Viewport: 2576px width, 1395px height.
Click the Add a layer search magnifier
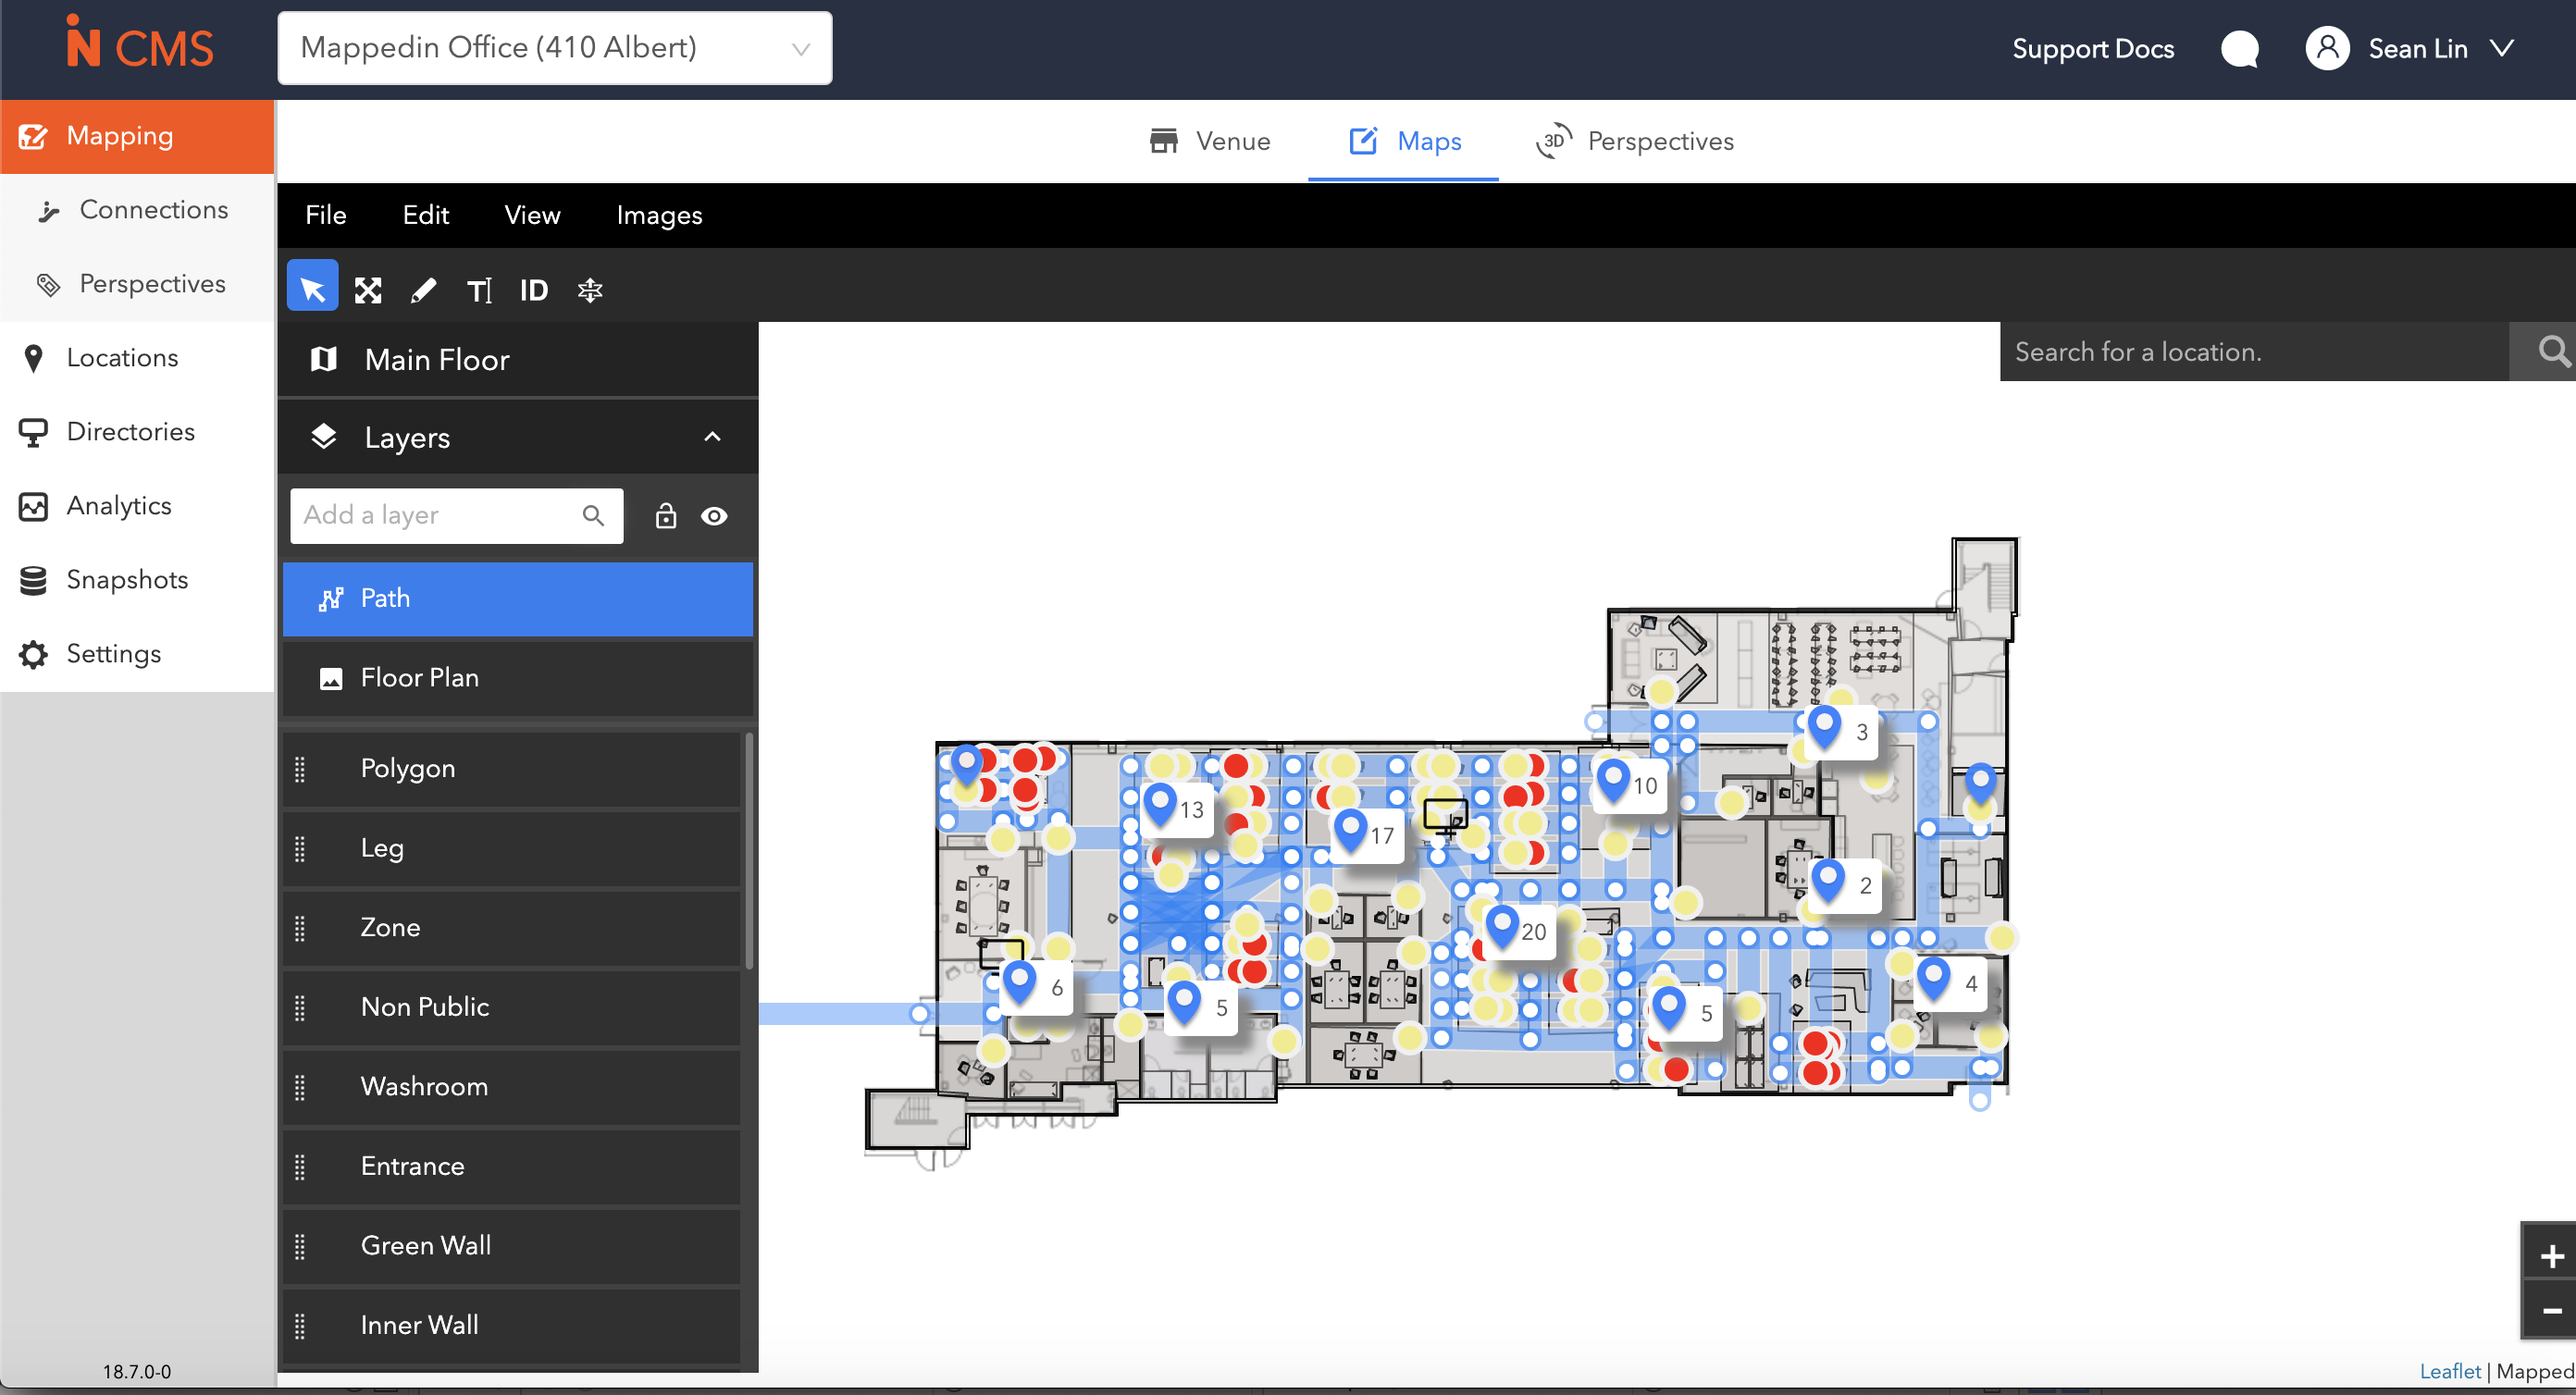pos(593,515)
